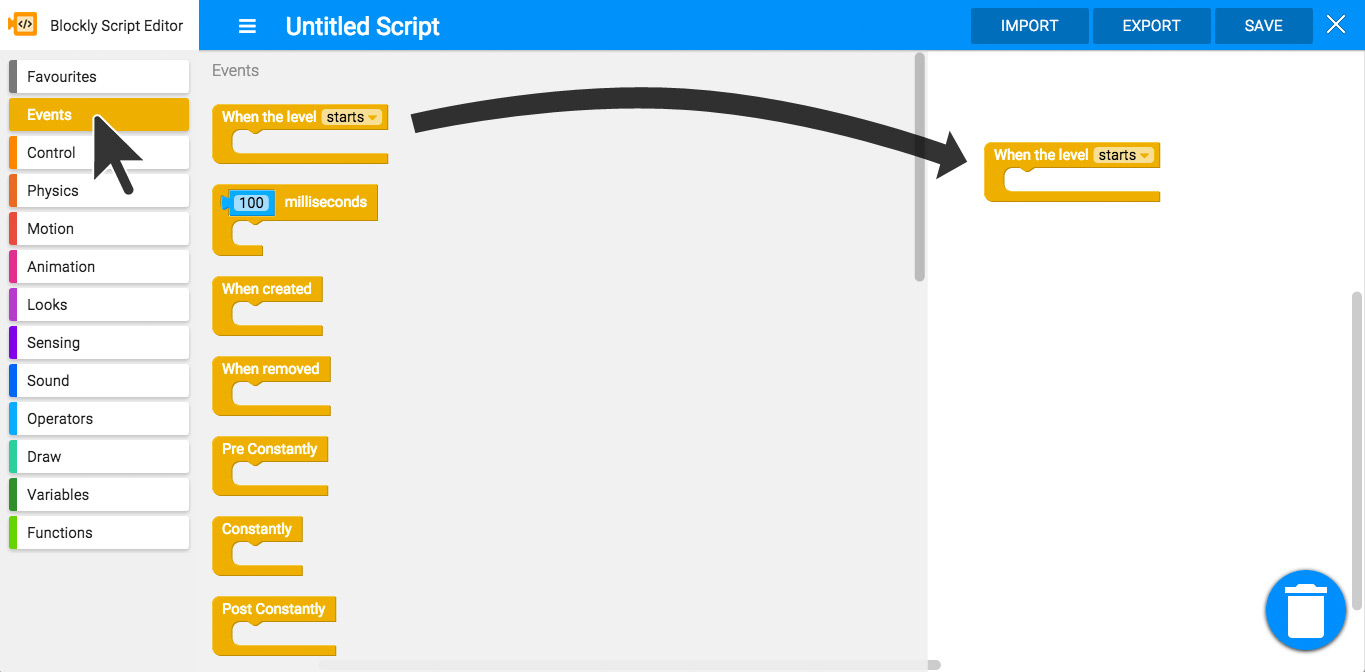Click the EXPORT button
Viewport: 1365px width, 672px height.
(1151, 26)
